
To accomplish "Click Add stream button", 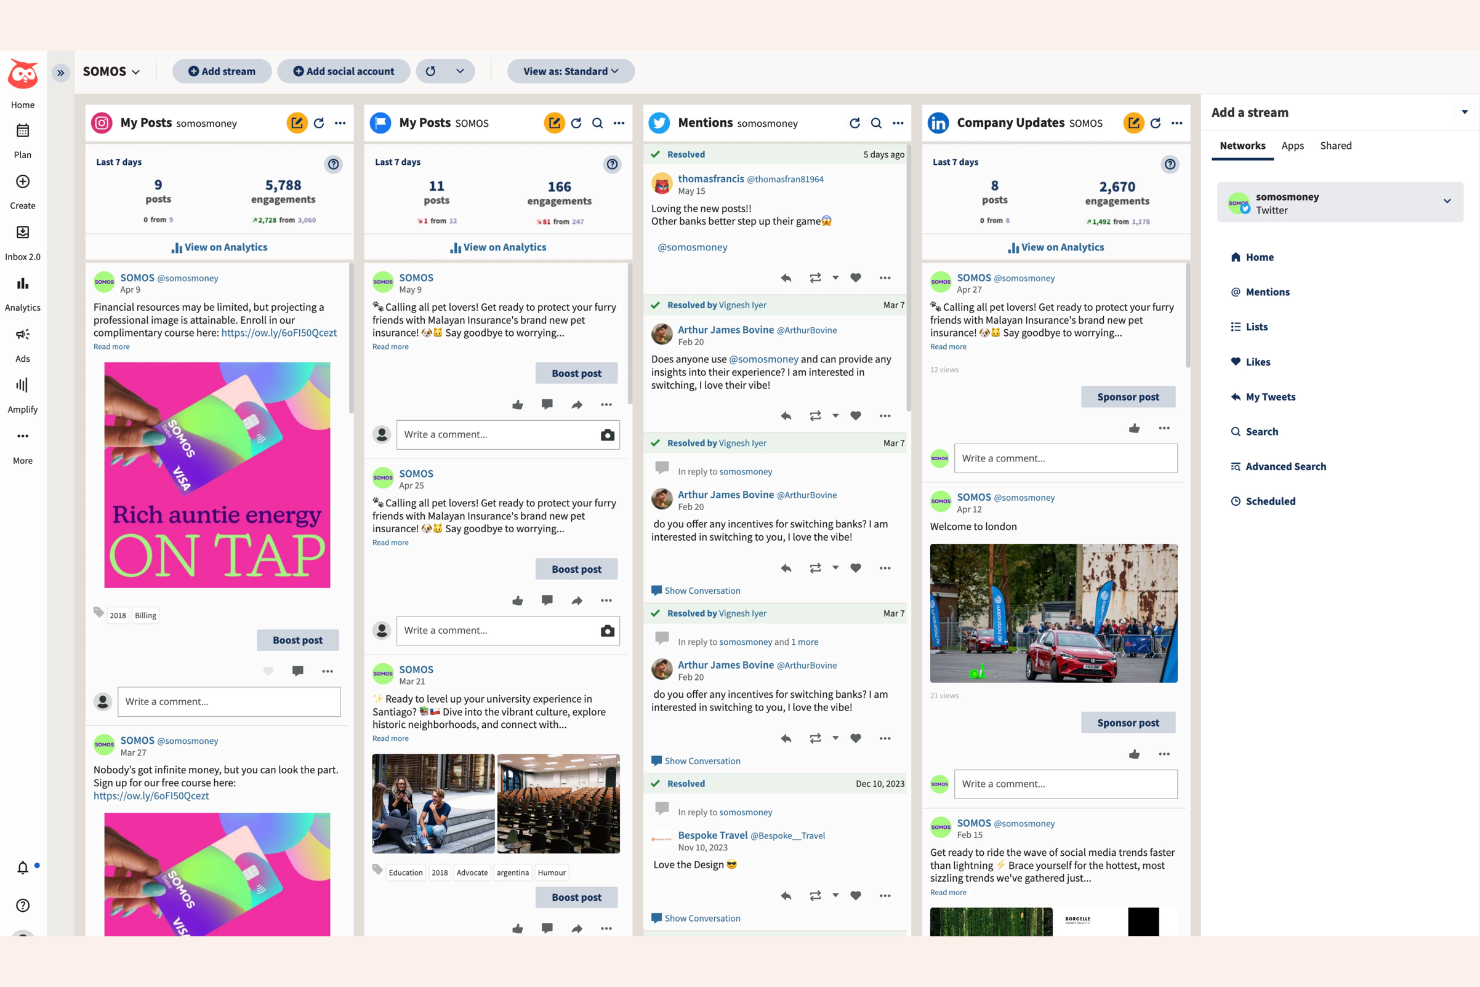I will [x=222, y=71].
